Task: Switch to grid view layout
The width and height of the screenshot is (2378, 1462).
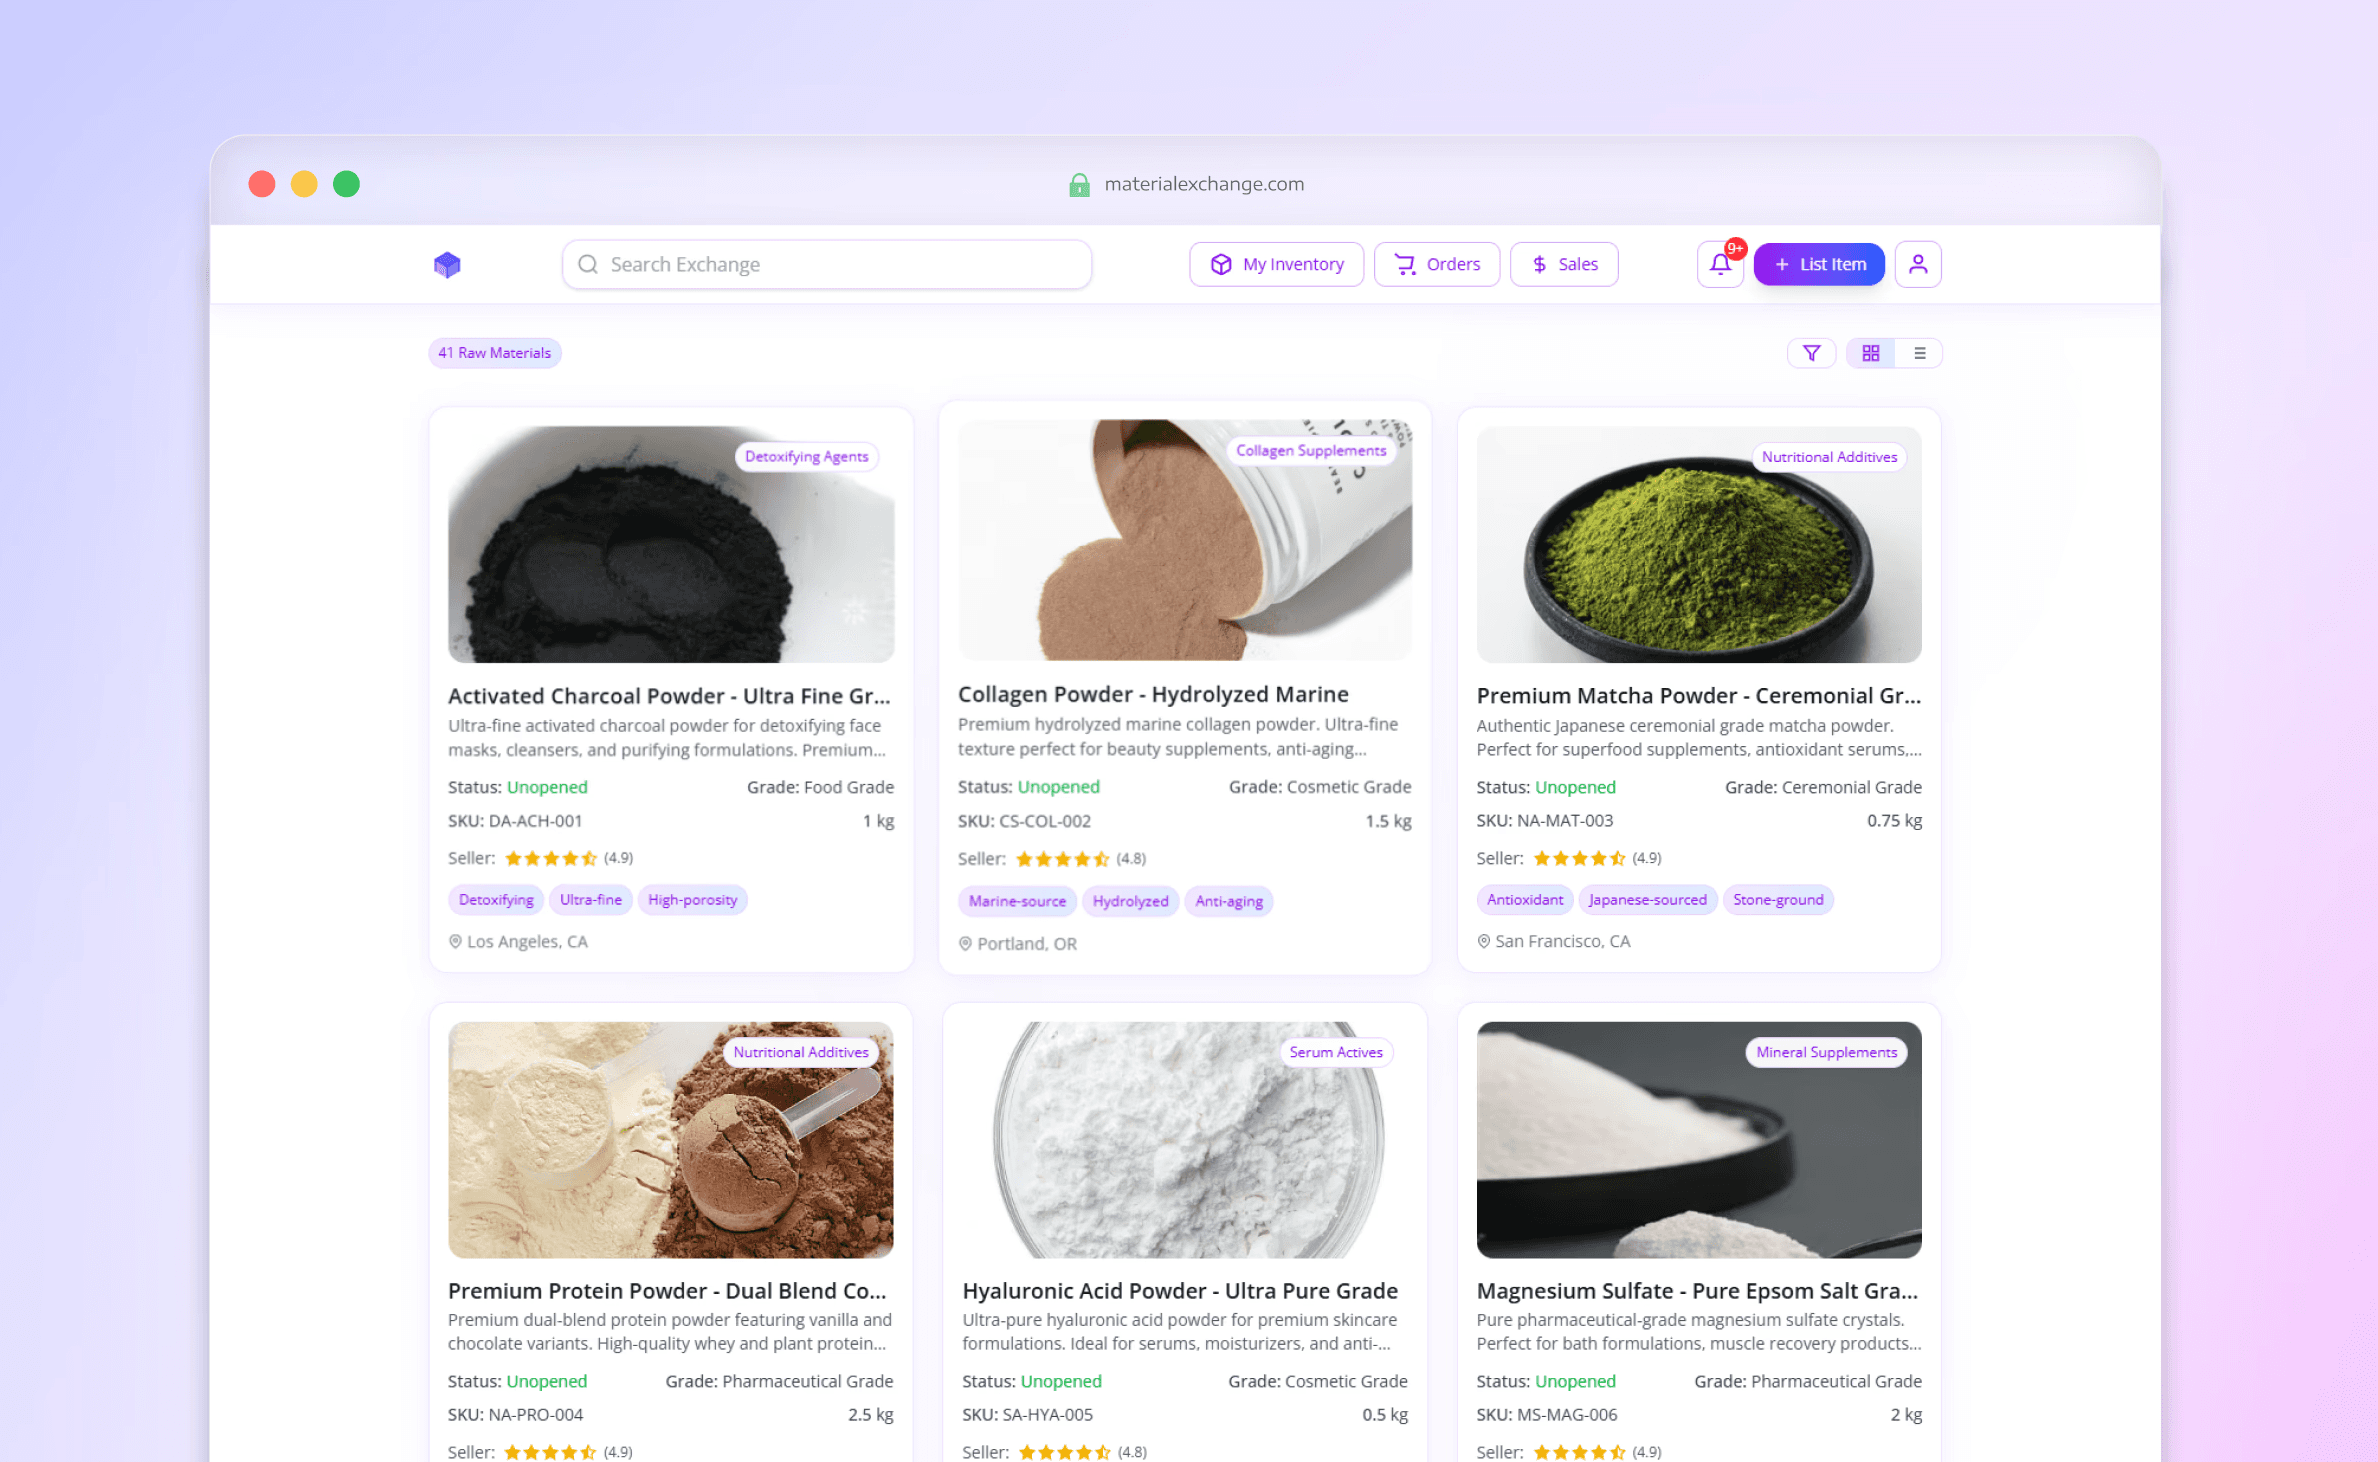Action: 1870,353
